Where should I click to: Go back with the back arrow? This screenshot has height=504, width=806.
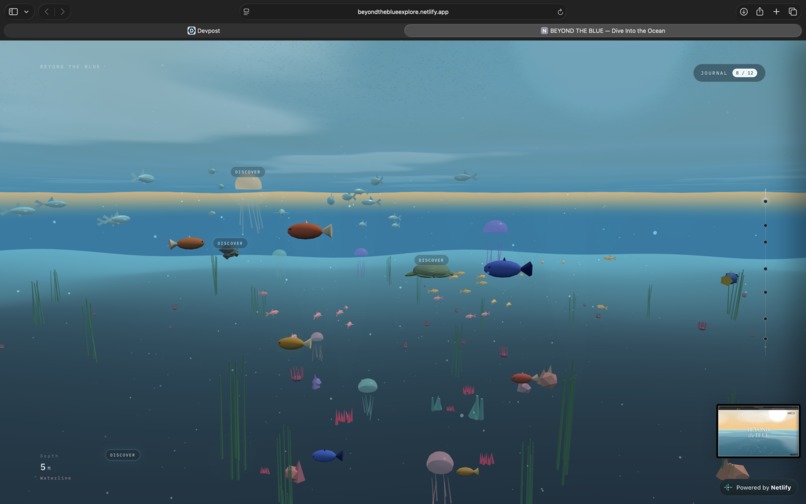pos(46,11)
